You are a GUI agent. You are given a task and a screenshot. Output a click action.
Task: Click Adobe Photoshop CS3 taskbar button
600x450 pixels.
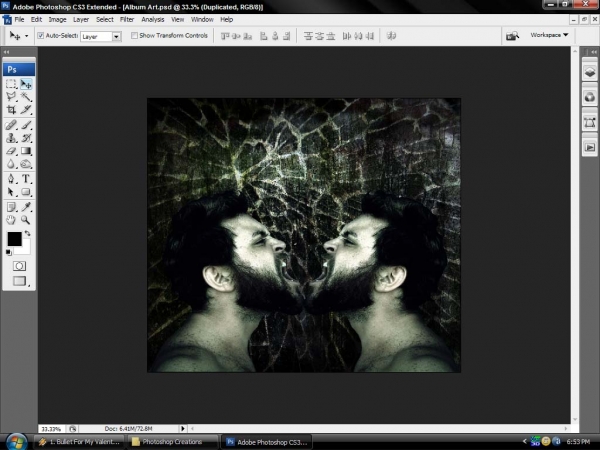click(267, 442)
